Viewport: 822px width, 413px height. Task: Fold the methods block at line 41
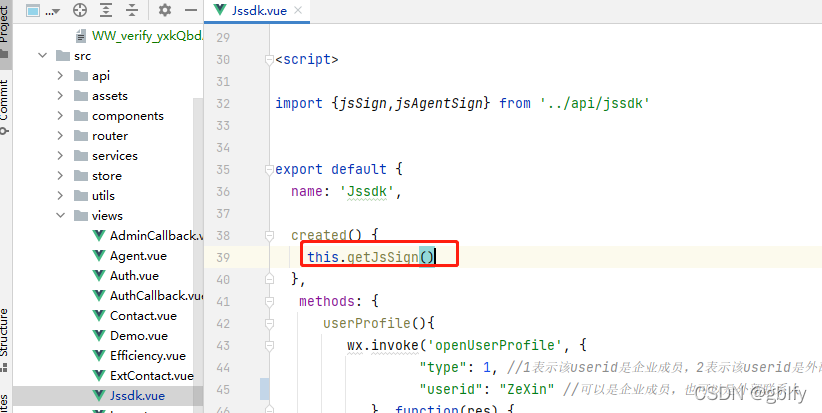[x=269, y=302]
